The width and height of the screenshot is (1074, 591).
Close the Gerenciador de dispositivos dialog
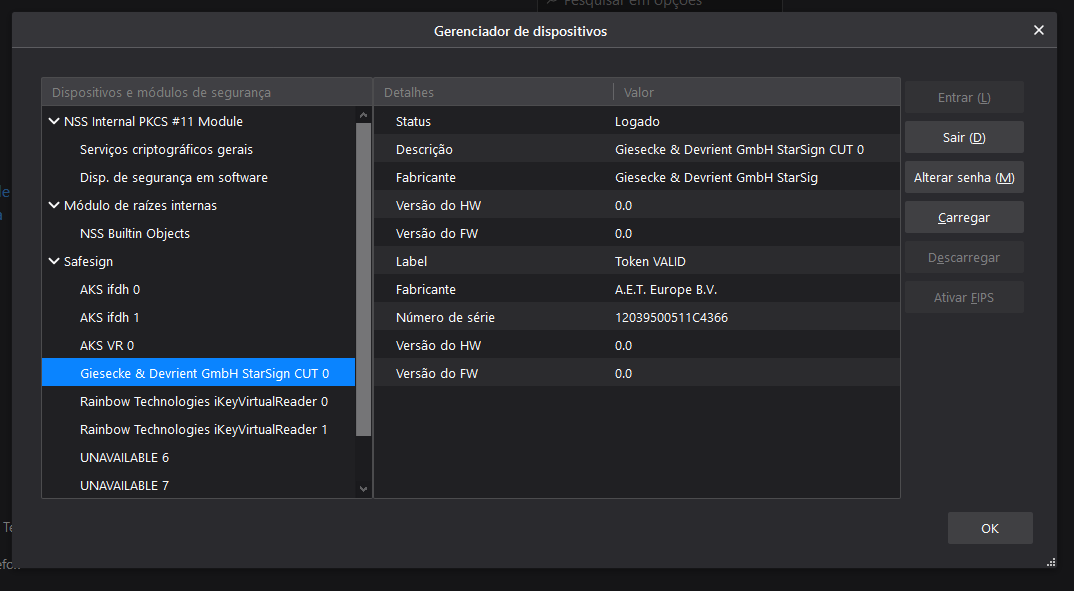click(x=1038, y=30)
